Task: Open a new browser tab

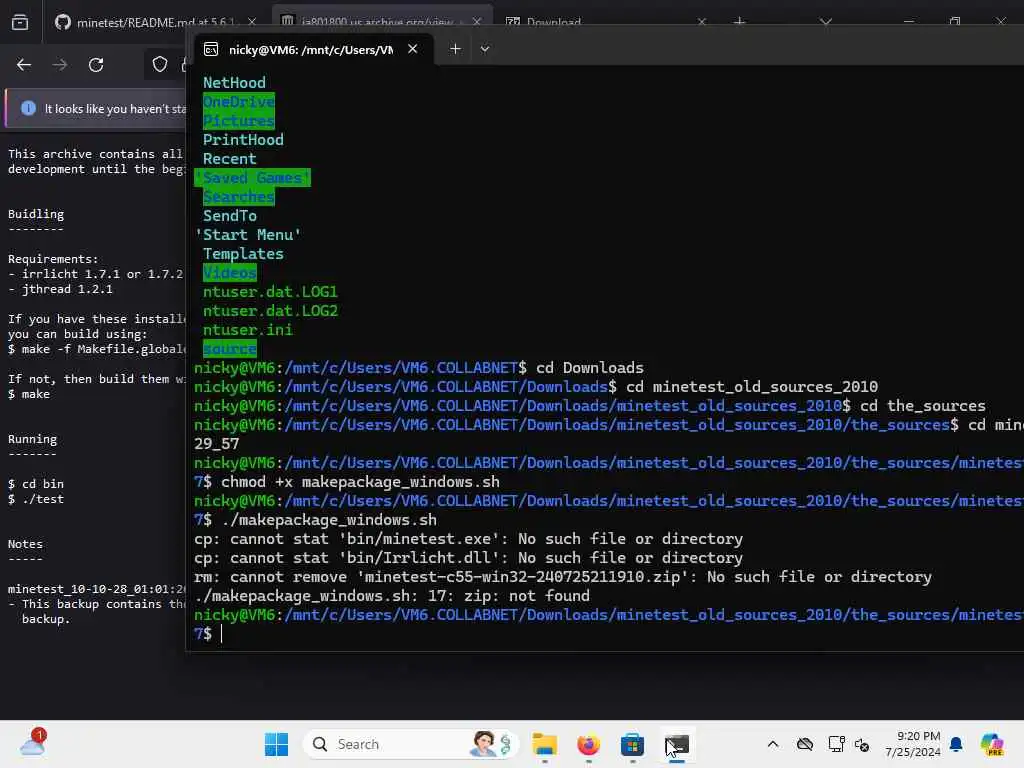Action: click(739, 22)
